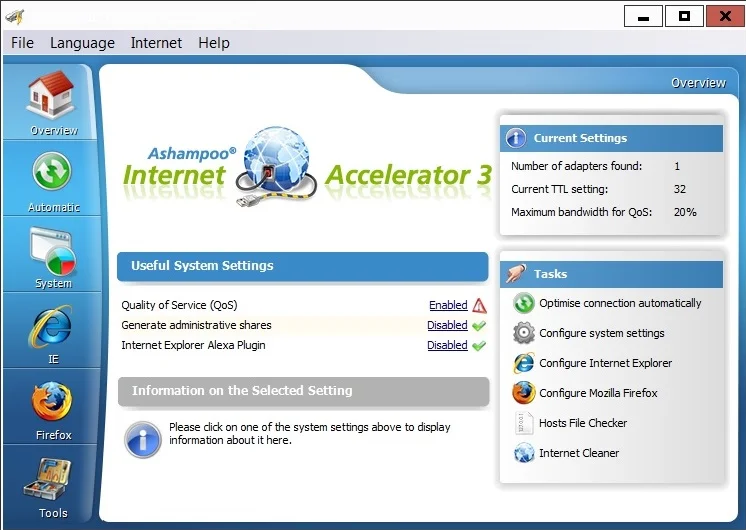The height and width of the screenshot is (530, 746).
Task: Select the Internet Explorer Alexa Plugin row
Action: tap(304, 345)
